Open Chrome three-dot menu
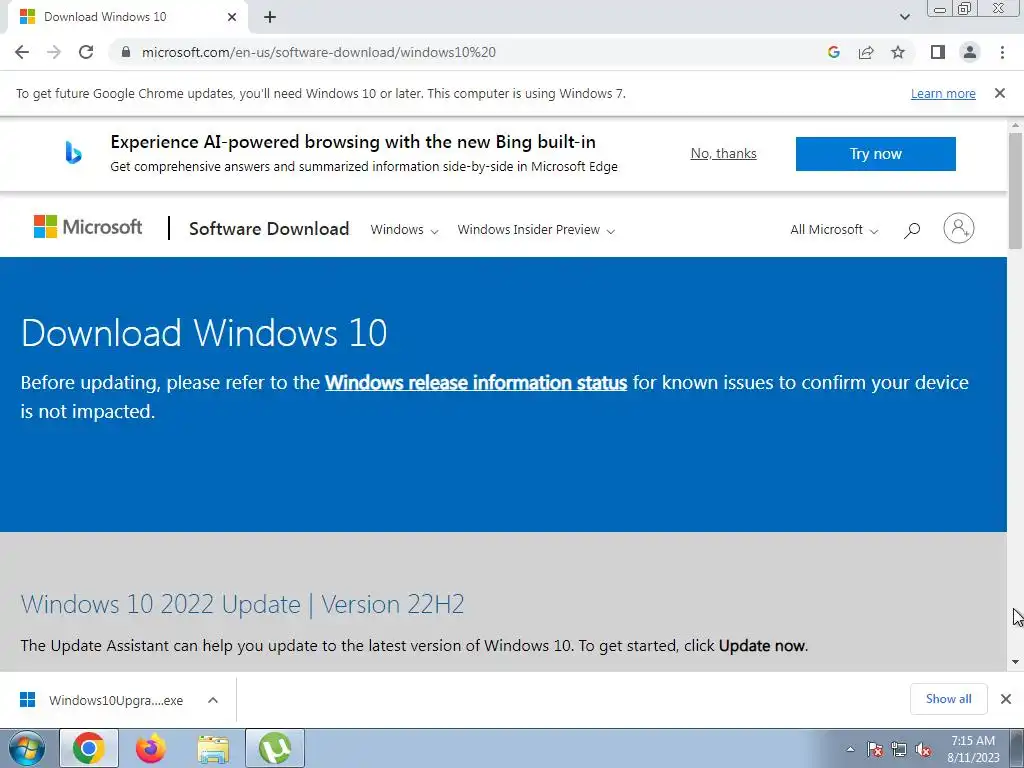 [1002, 52]
